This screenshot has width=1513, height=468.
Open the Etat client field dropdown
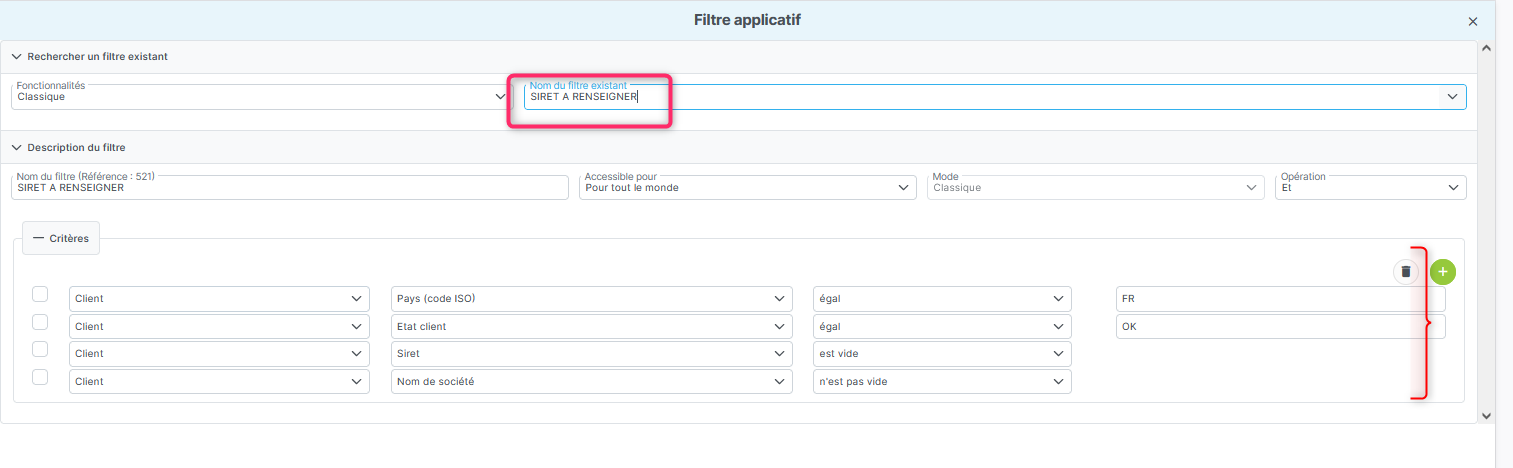pyautogui.click(x=591, y=327)
